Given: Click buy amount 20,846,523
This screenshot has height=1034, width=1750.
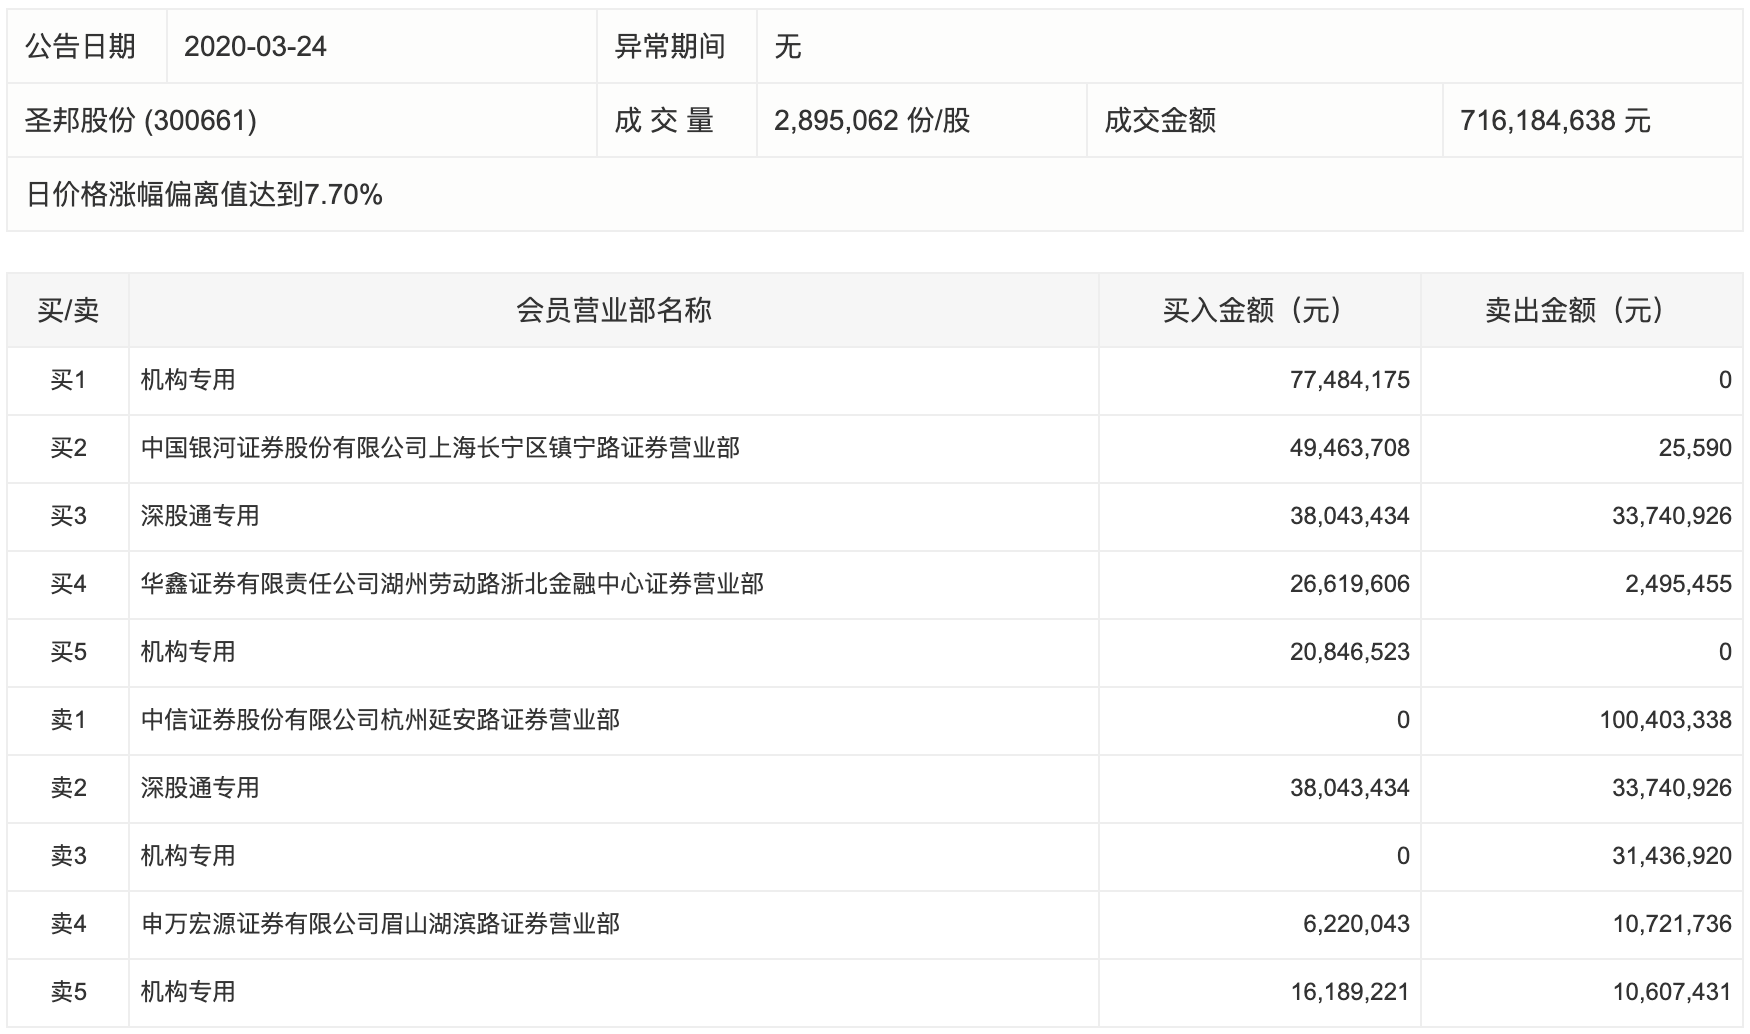Looking at the screenshot, I should (x=1350, y=652).
